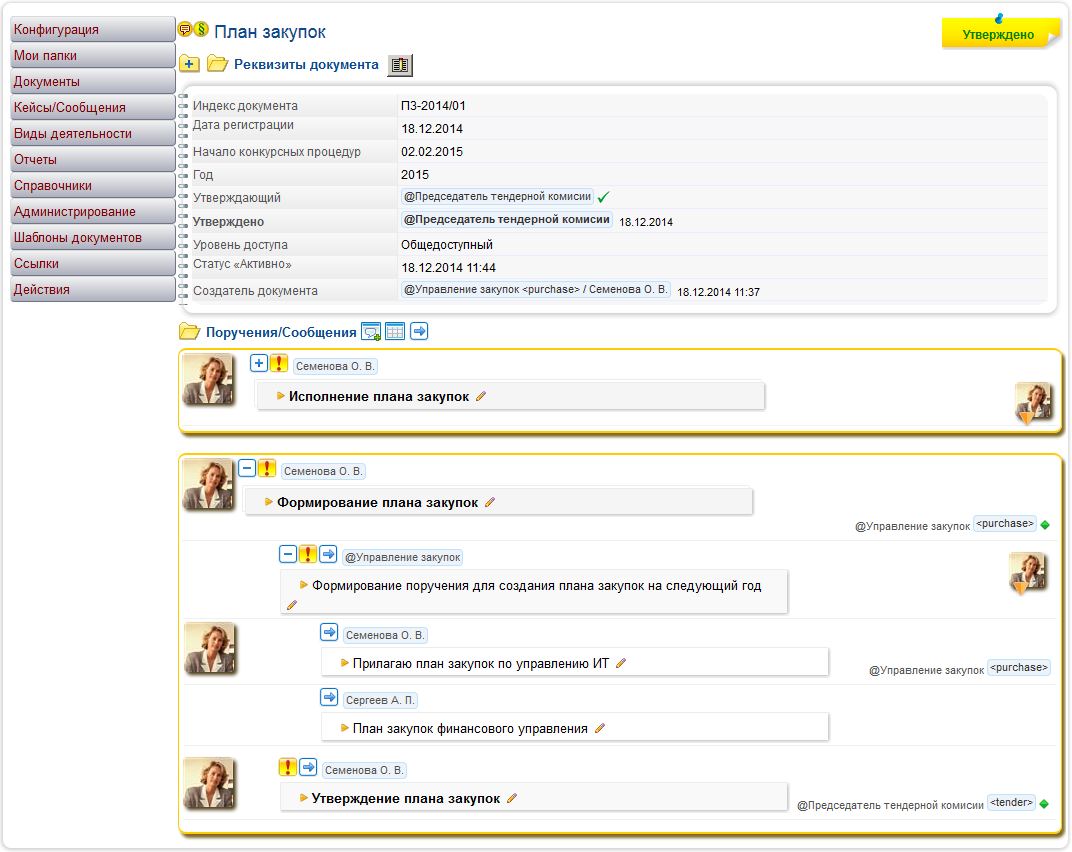Click the <tender> tag link

click(1010, 802)
